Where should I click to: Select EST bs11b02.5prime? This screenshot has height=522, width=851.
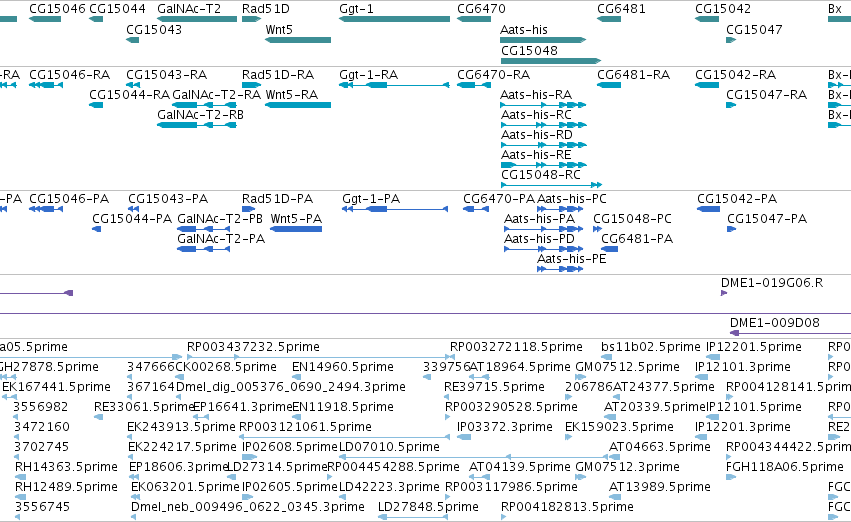pos(651,347)
